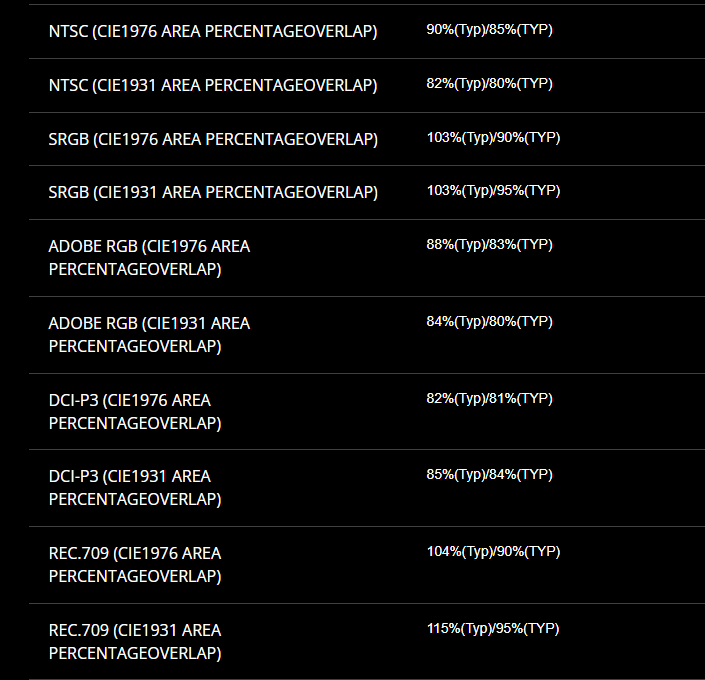705x680 pixels.
Task: Click the Adobe RGB CIE1976 label
Action: pos(149,257)
